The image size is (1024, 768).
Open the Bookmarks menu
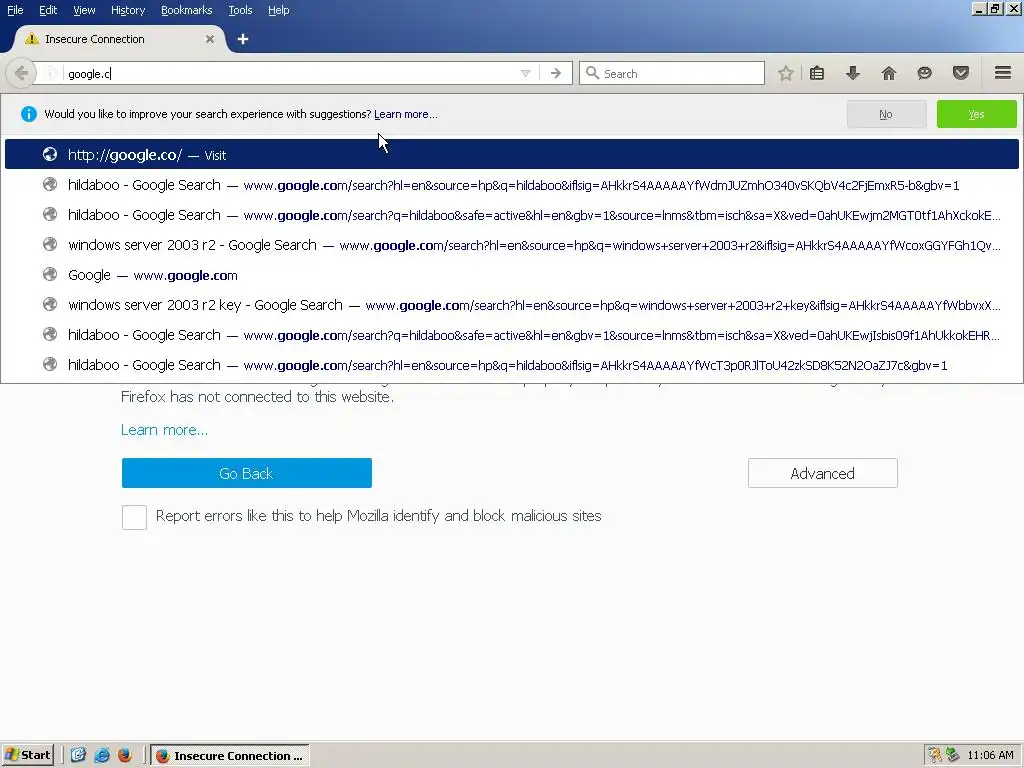(186, 10)
